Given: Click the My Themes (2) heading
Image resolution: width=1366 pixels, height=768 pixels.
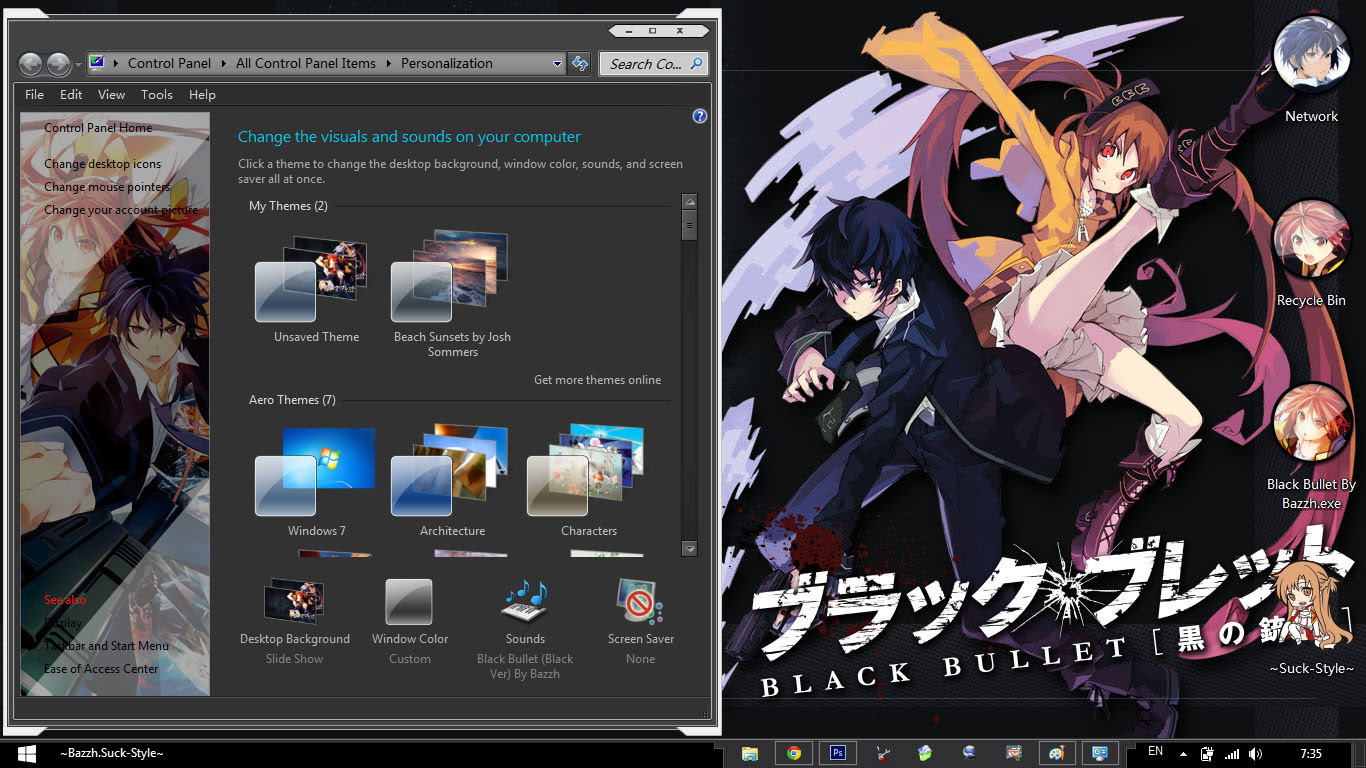Looking at the screenshot, I should pos(288,206).
